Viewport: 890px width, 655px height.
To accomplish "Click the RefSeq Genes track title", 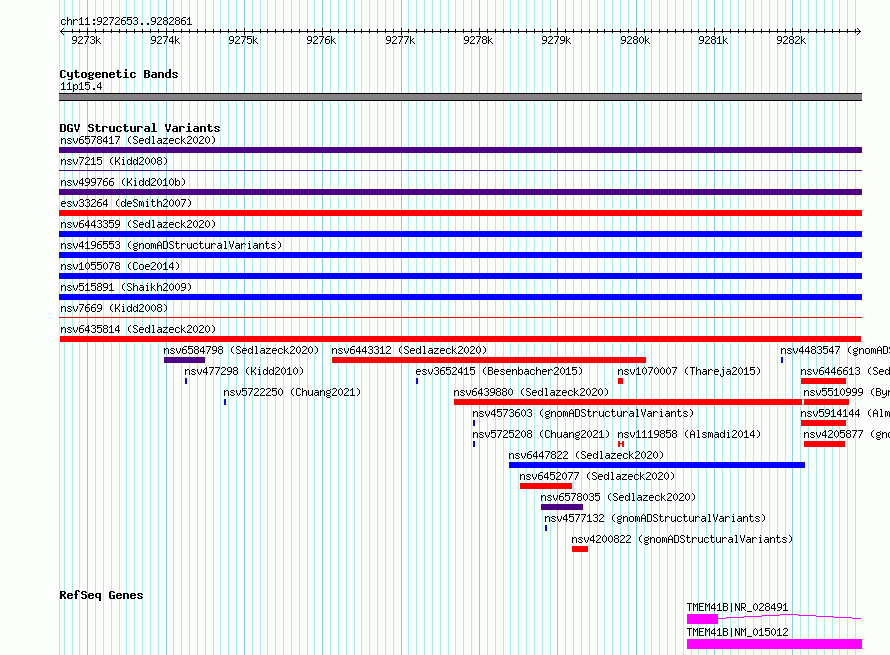I will tap(101, 595).
